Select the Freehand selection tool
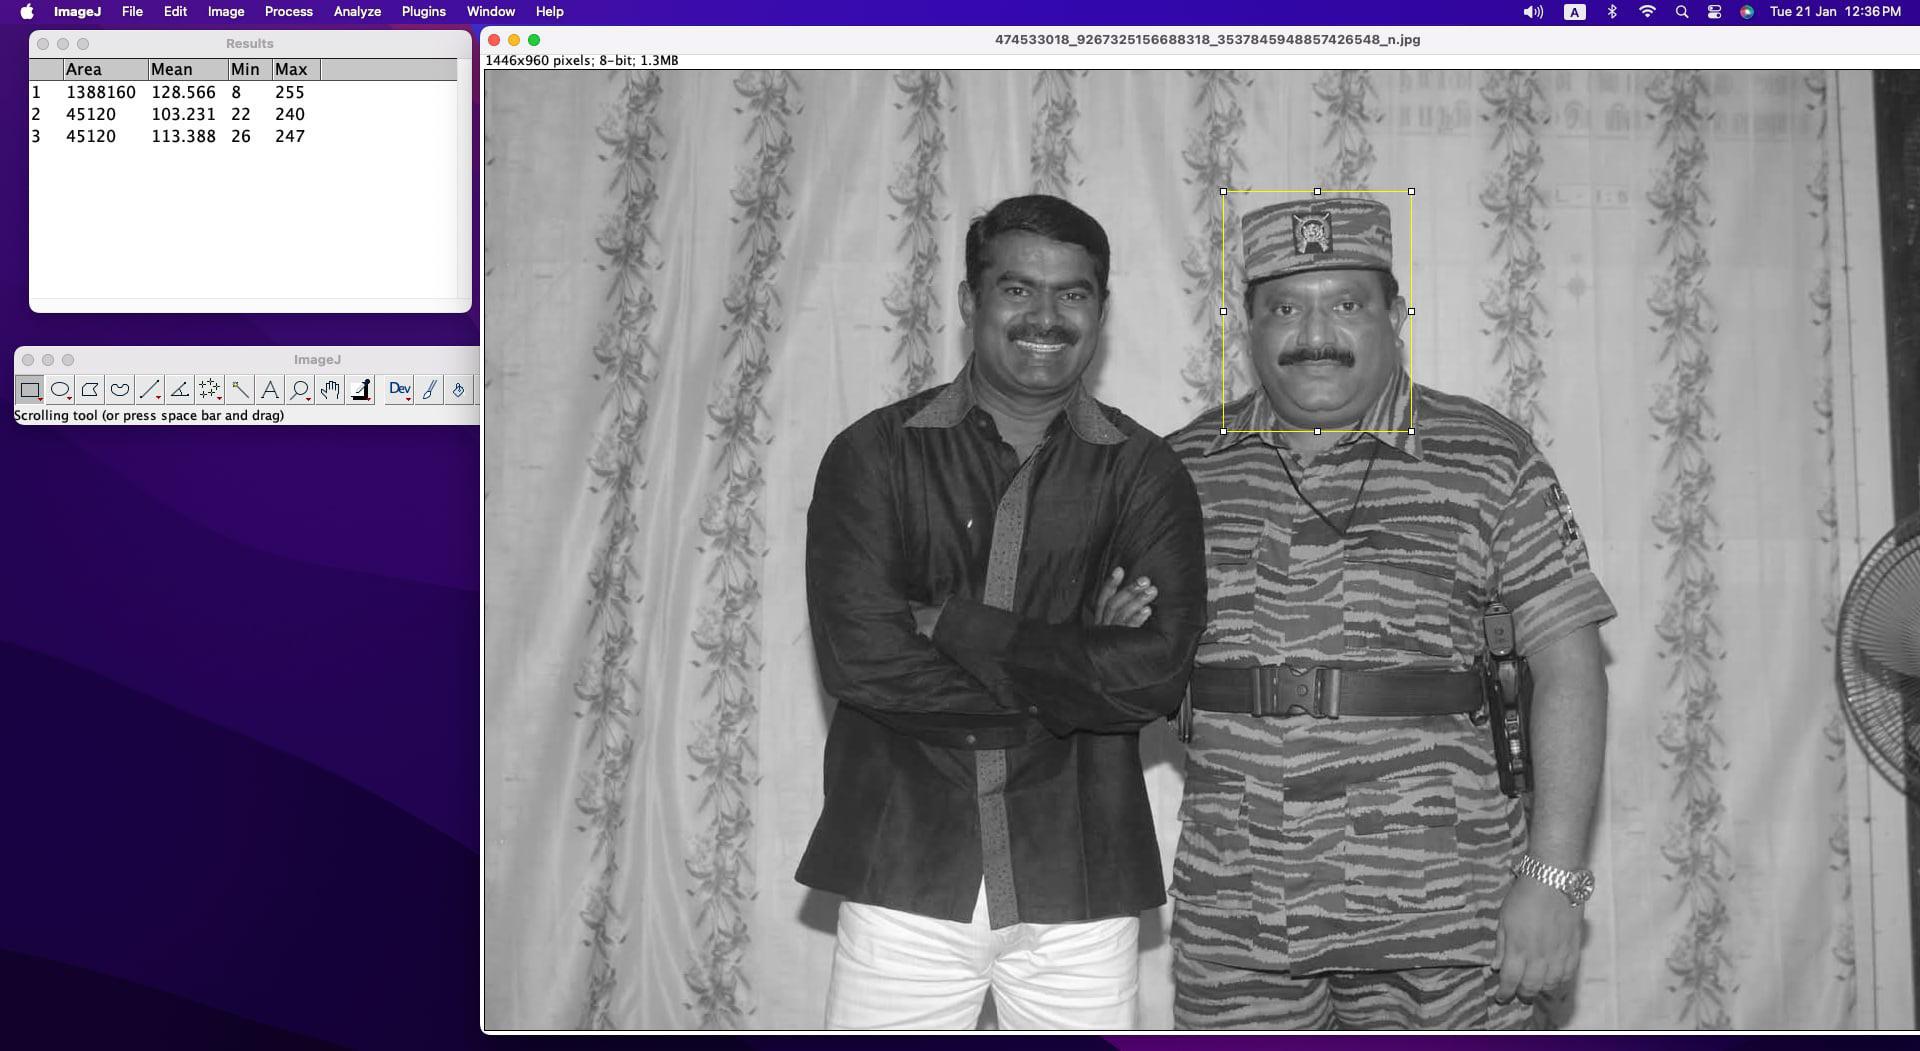The image size is (1920, 1051). point(120,390)
